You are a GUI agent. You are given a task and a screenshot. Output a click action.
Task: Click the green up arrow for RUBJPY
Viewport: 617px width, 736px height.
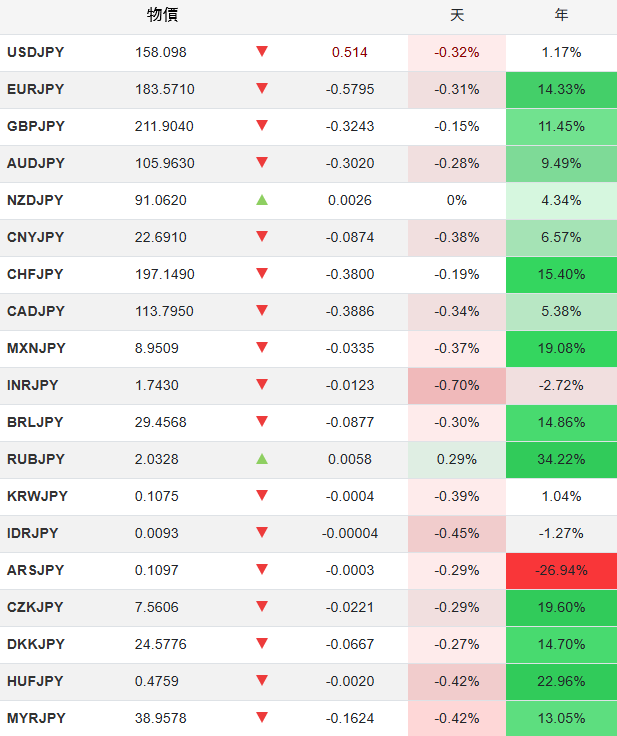click(262, 459)
